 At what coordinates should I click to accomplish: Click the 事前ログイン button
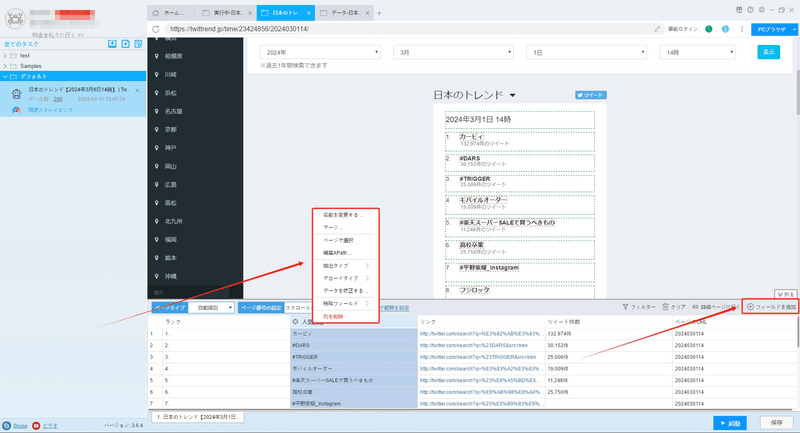(x=683, y=29)
